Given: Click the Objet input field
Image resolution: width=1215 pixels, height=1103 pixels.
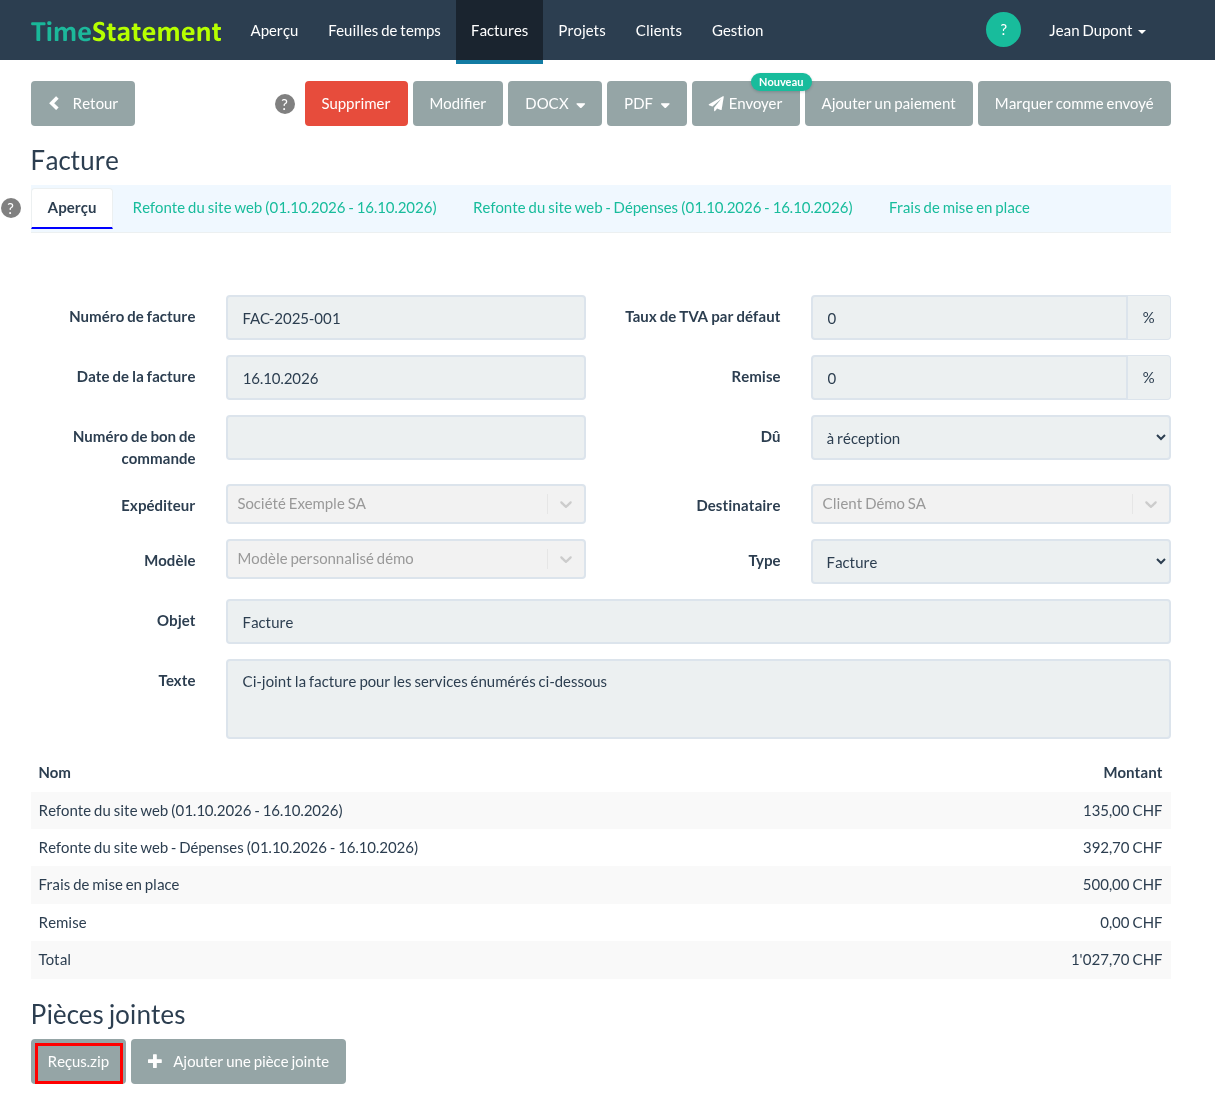Looking at the screenshot, I should [x=698, y=622].
